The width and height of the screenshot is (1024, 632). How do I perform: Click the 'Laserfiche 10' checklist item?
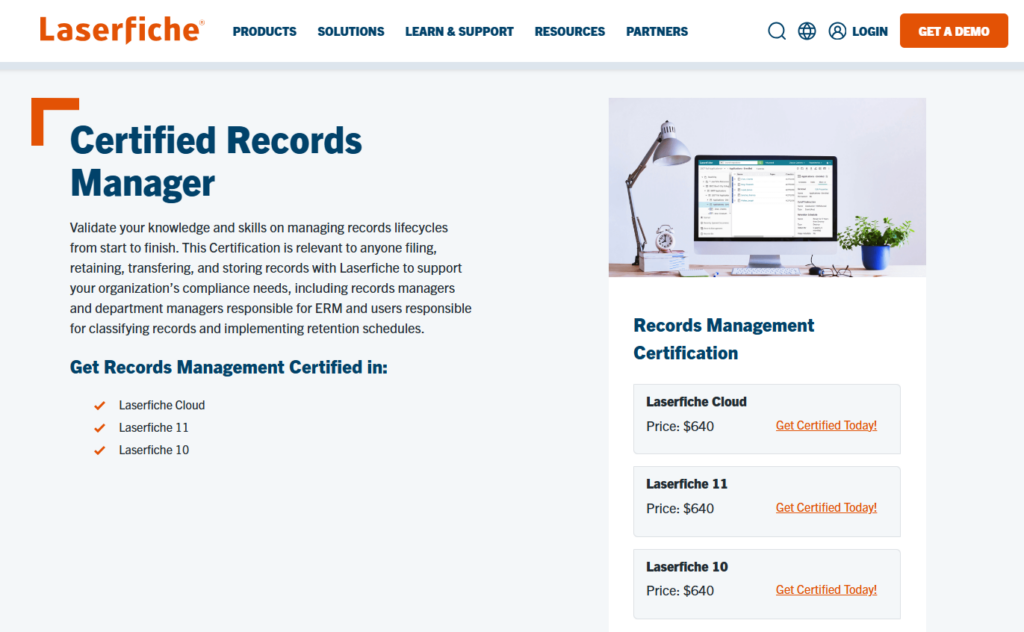click(x=153, y=450)
